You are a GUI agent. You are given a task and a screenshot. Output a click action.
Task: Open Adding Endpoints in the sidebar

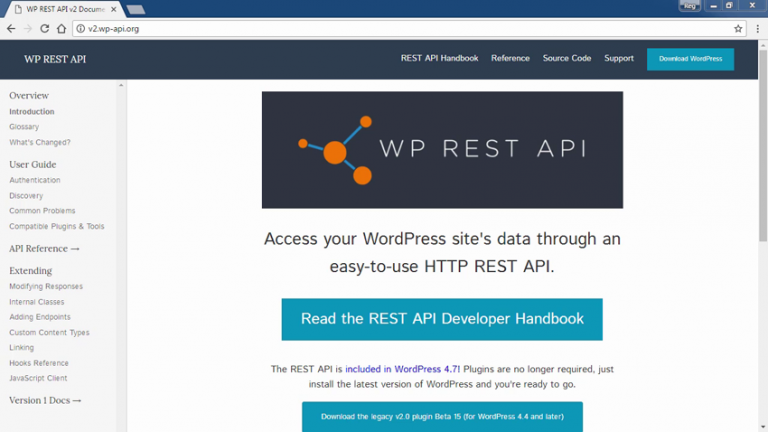(40, 317)
